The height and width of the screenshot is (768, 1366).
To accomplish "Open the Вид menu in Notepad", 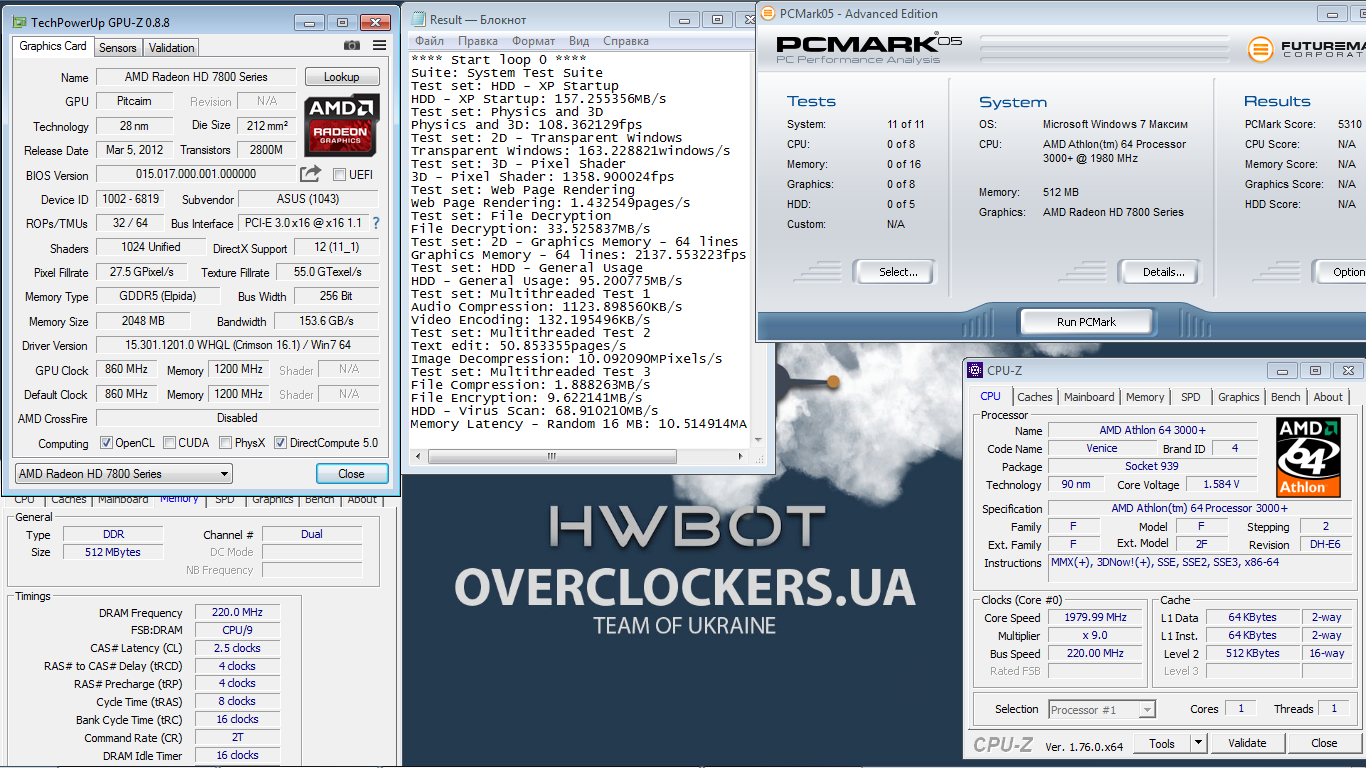I will click(x=579, y=41).
